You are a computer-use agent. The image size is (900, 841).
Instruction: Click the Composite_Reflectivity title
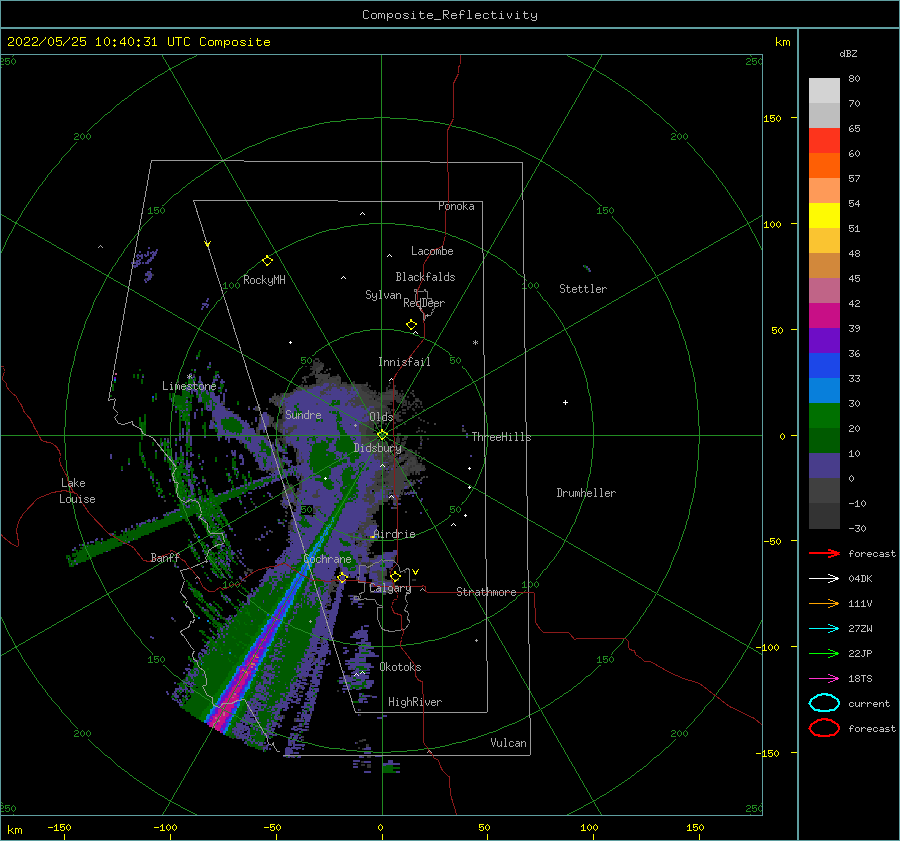pyautogui.click(x=450, y=15)
